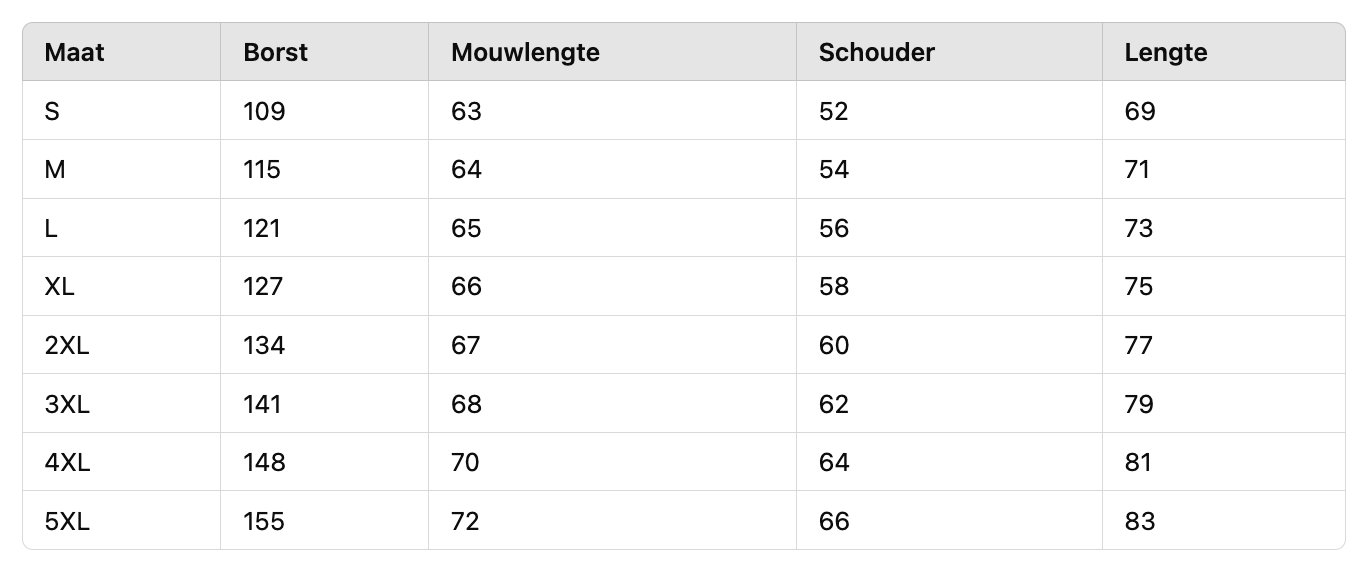Select the Mouwlengte column header
This screenshot has width=1364, height=566.
[525, 52]
